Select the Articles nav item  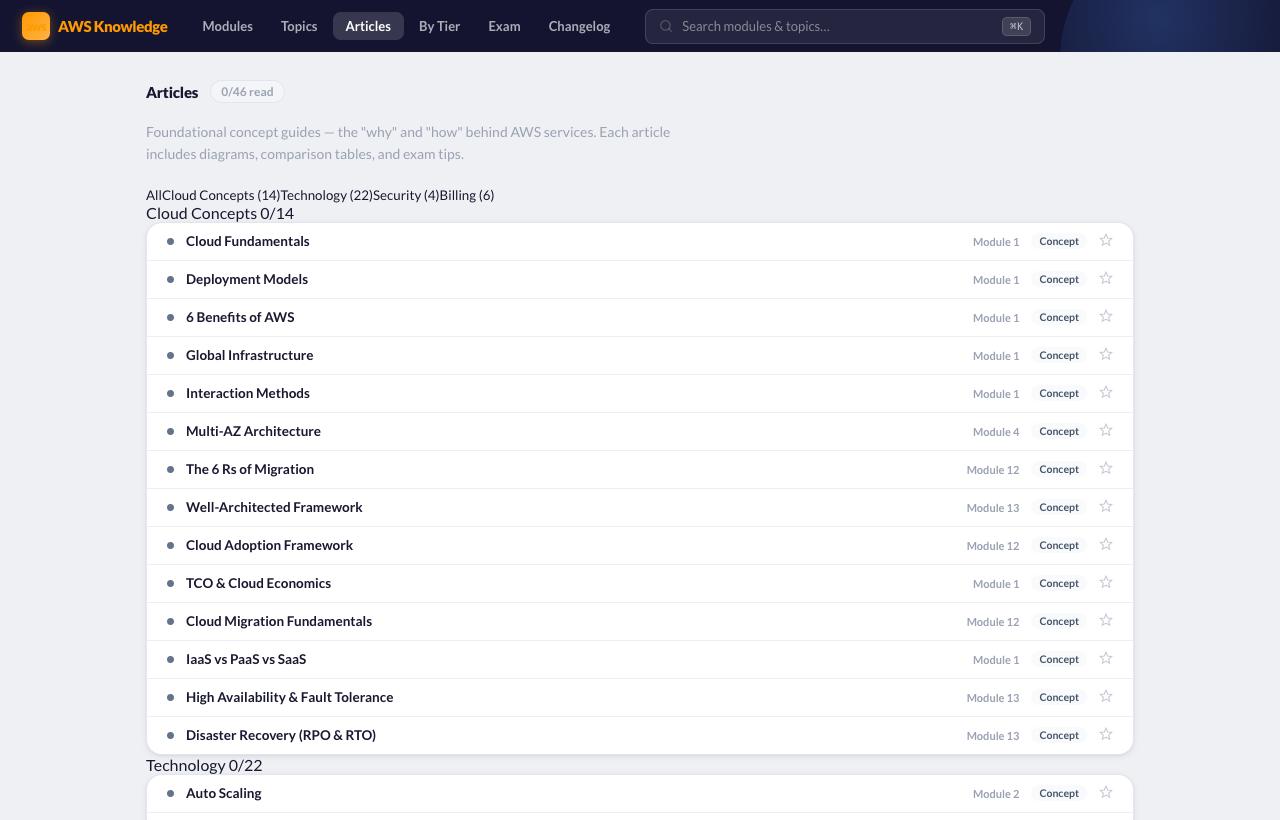coord(368,26)
